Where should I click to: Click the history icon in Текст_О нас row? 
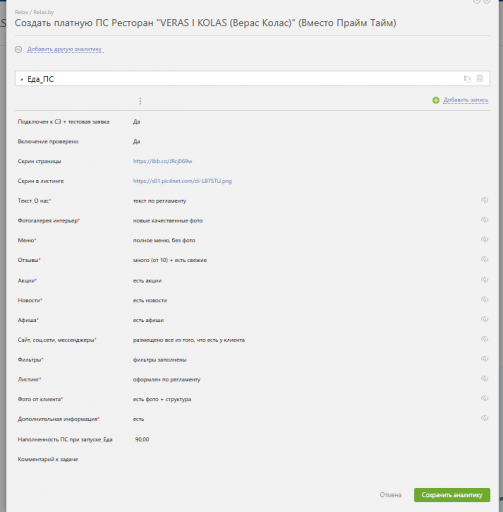click(x=484, y=200)
